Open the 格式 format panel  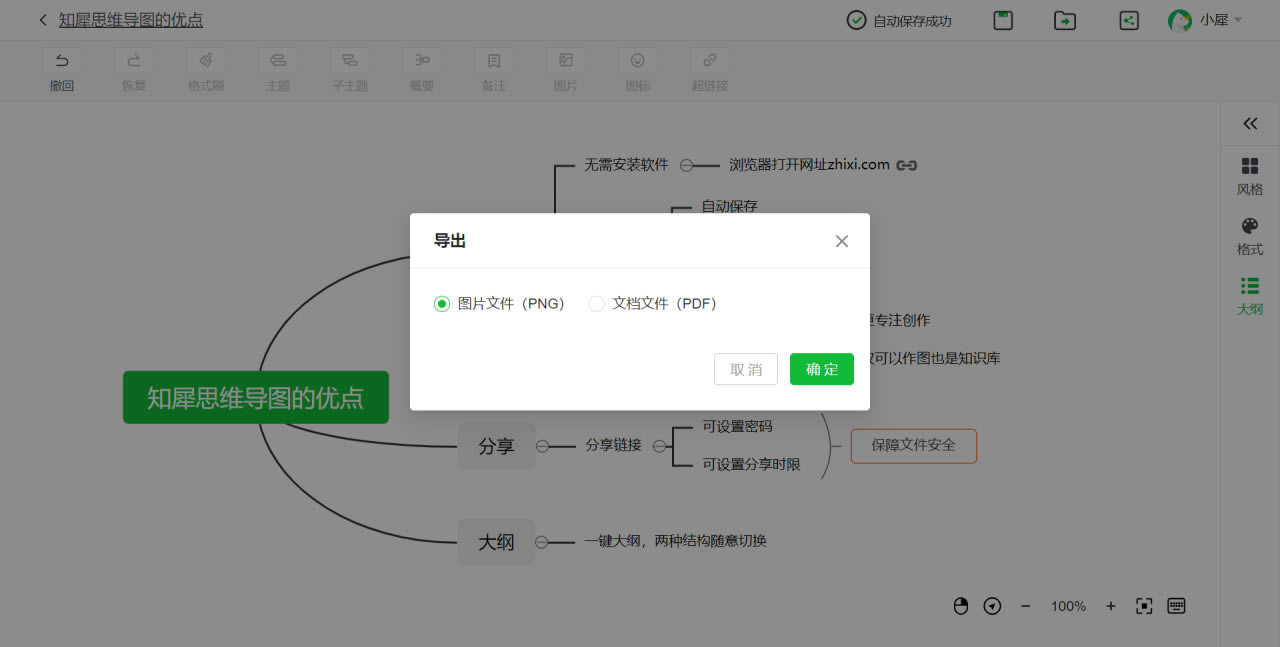1250,236
